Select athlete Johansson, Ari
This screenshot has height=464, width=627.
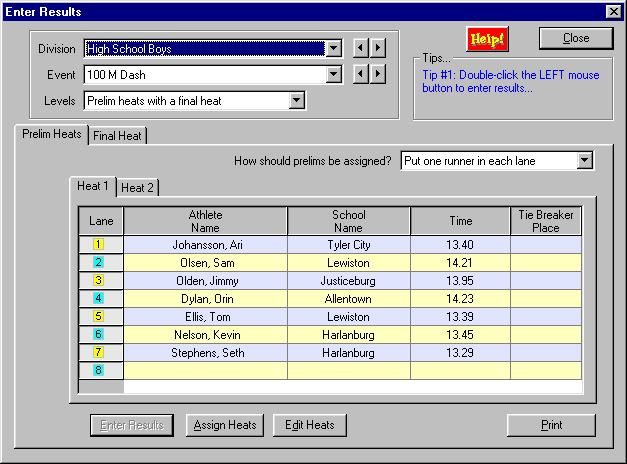click(206, 244)
